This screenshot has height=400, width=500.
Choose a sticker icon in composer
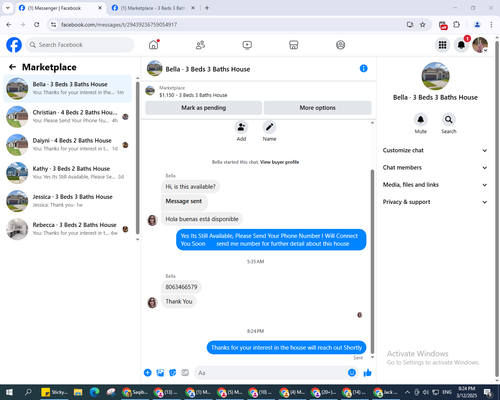(x=173, y=373)
